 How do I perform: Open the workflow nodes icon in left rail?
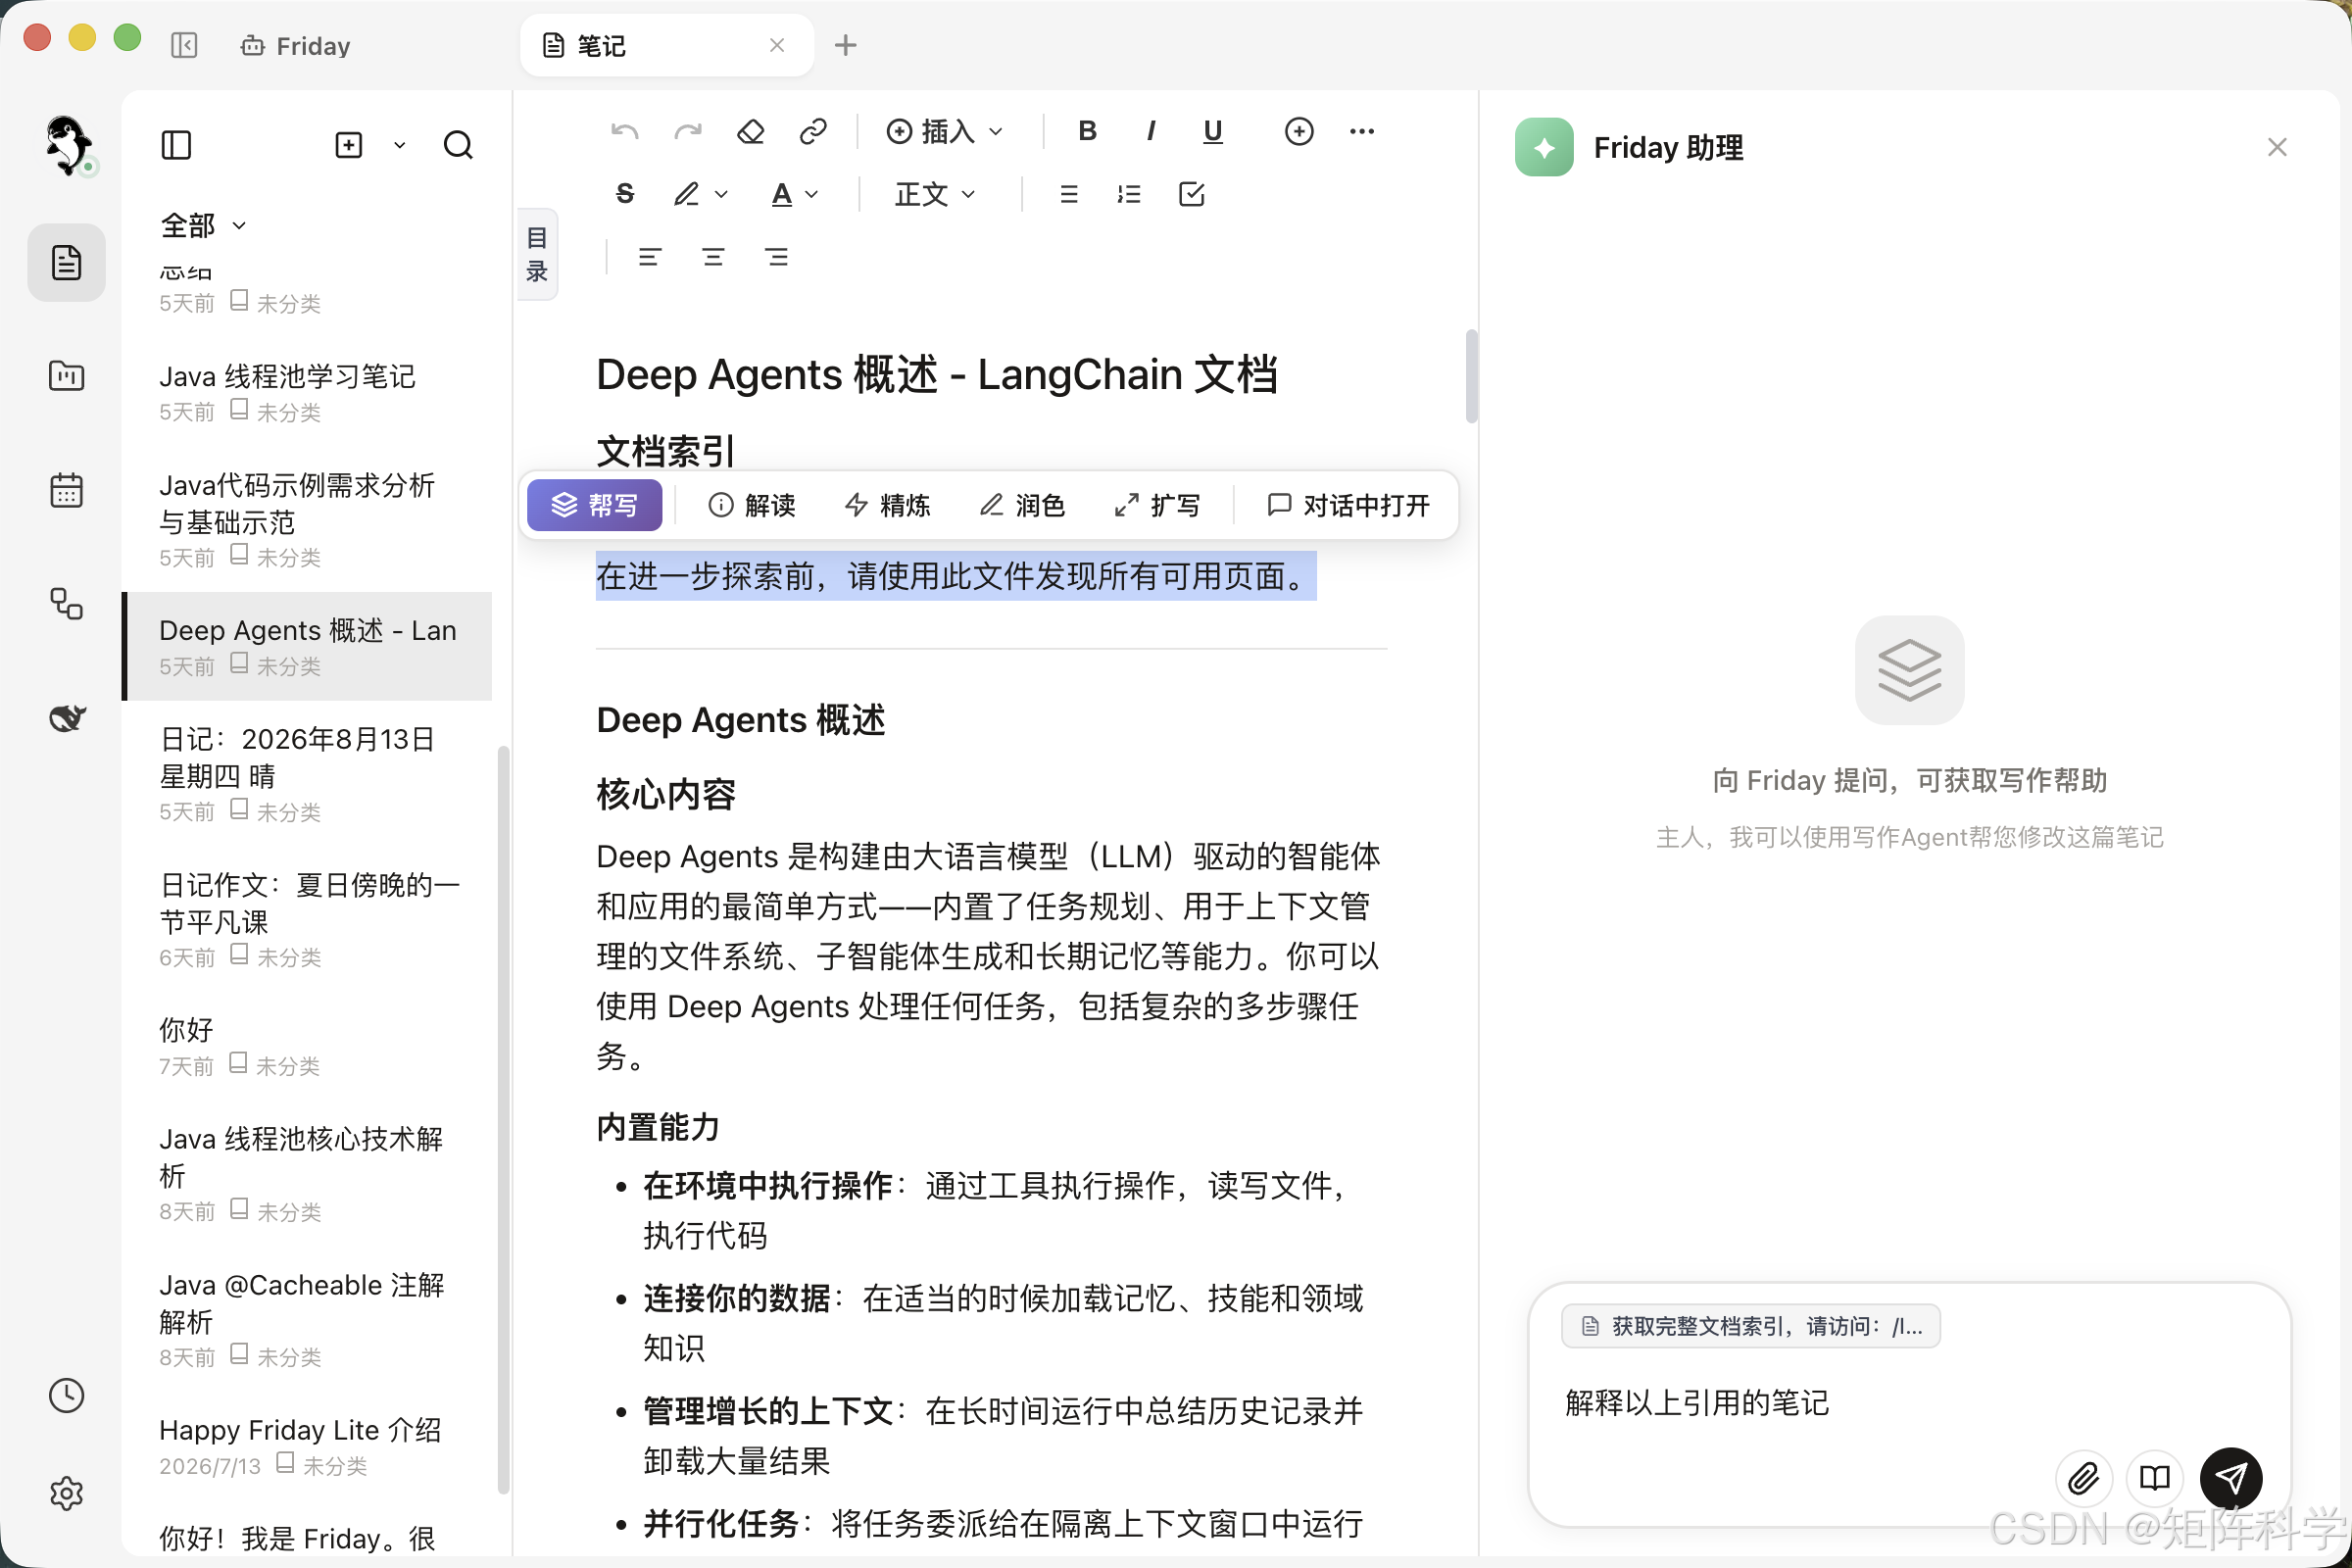[66, 604]
